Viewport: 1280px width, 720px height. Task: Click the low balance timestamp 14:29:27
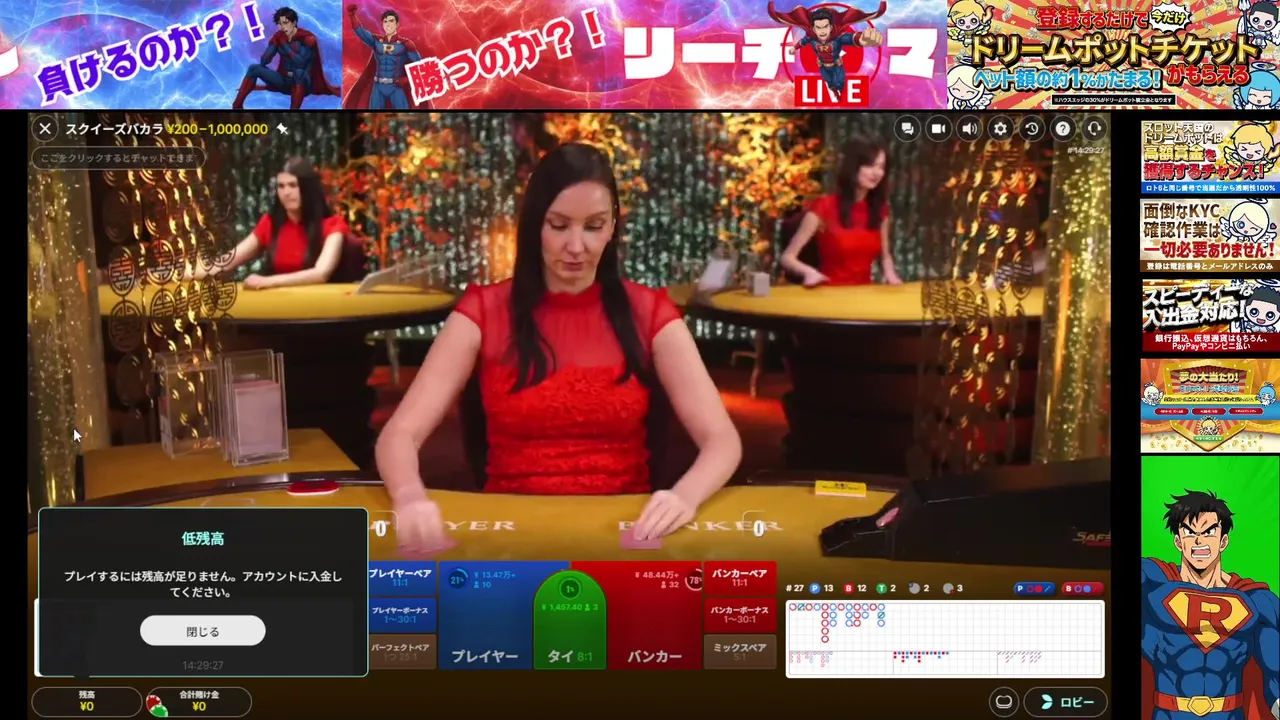click(203, 665)
